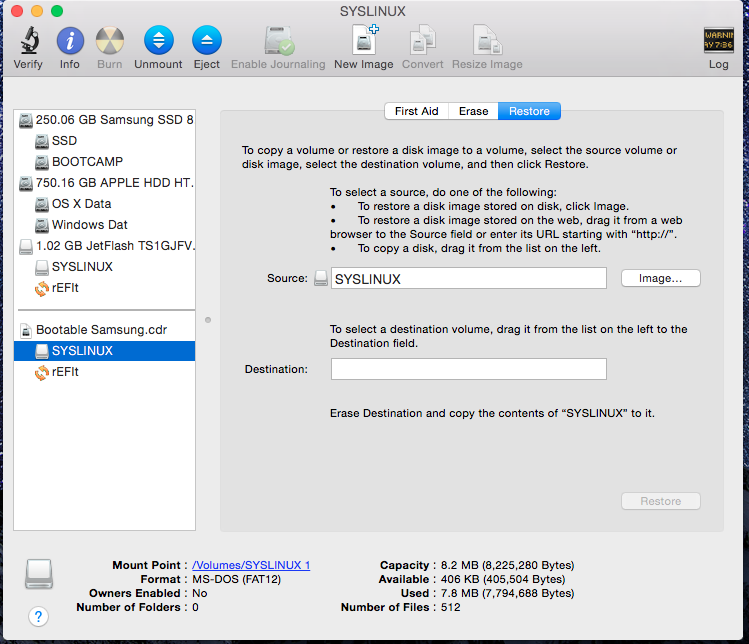Click the Format value MS-DOS (FAT12)

click(236, 579)
